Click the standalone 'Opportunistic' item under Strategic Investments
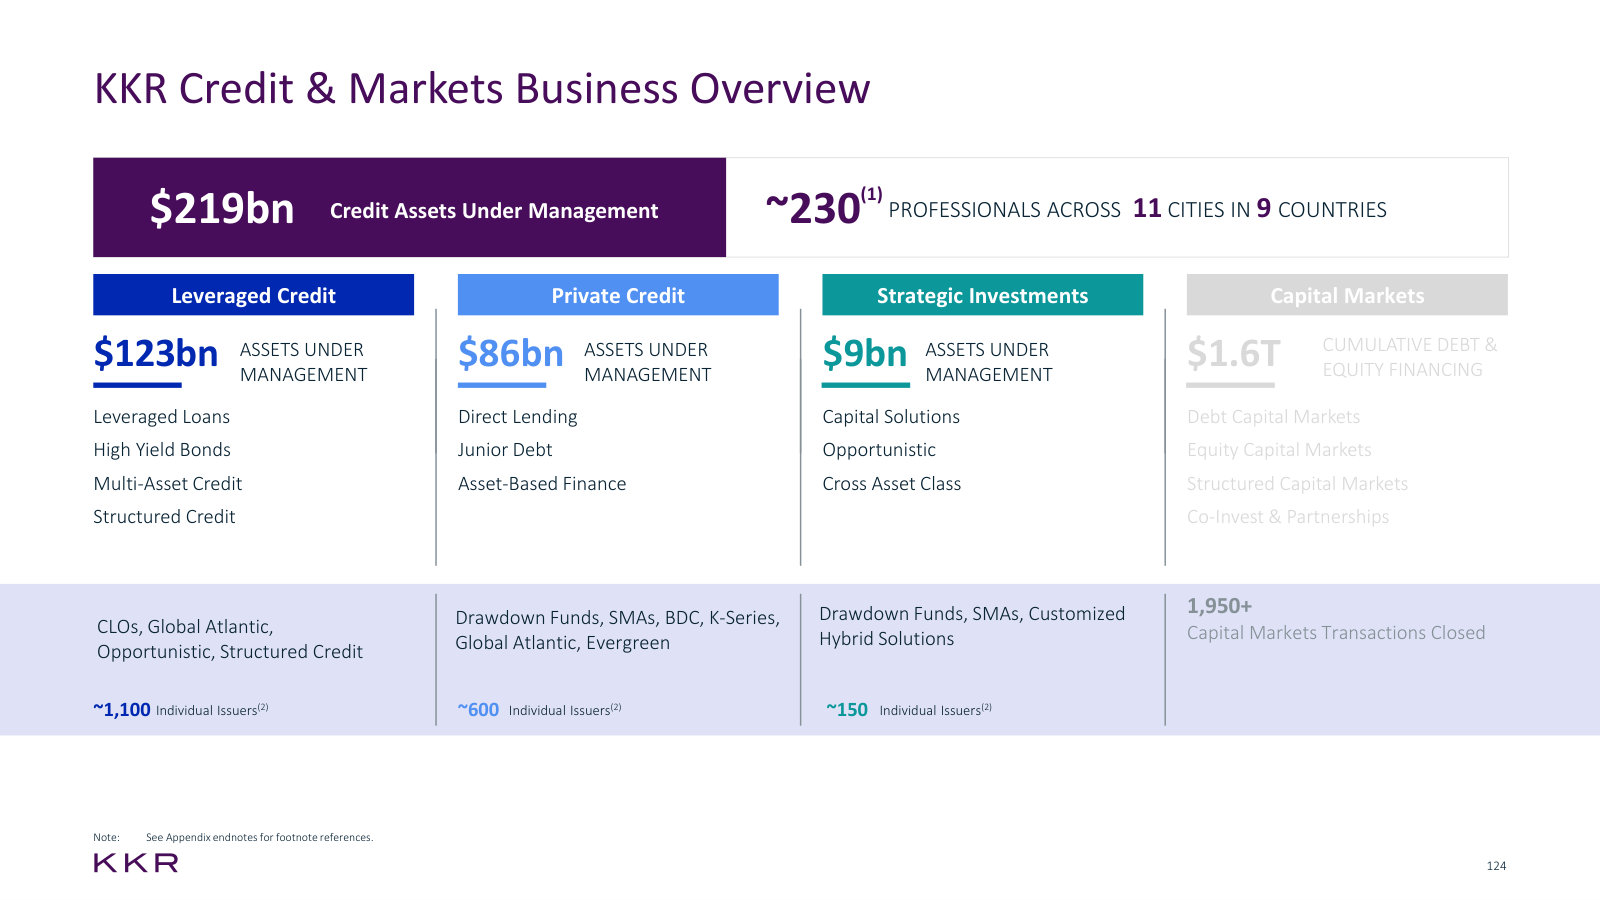The width and height of the screenshot is (1600, 900). tap(879, 450)
